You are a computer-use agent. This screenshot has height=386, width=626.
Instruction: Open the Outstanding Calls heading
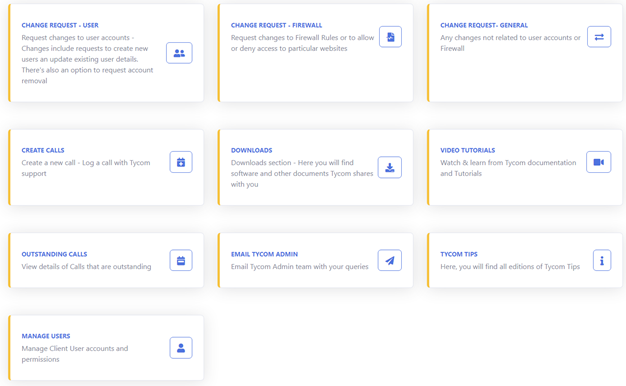coord(54,254)
